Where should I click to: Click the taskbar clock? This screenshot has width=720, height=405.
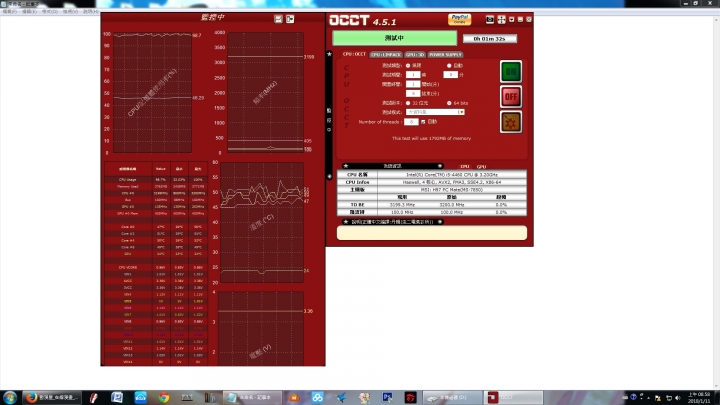tap(699, 398)
